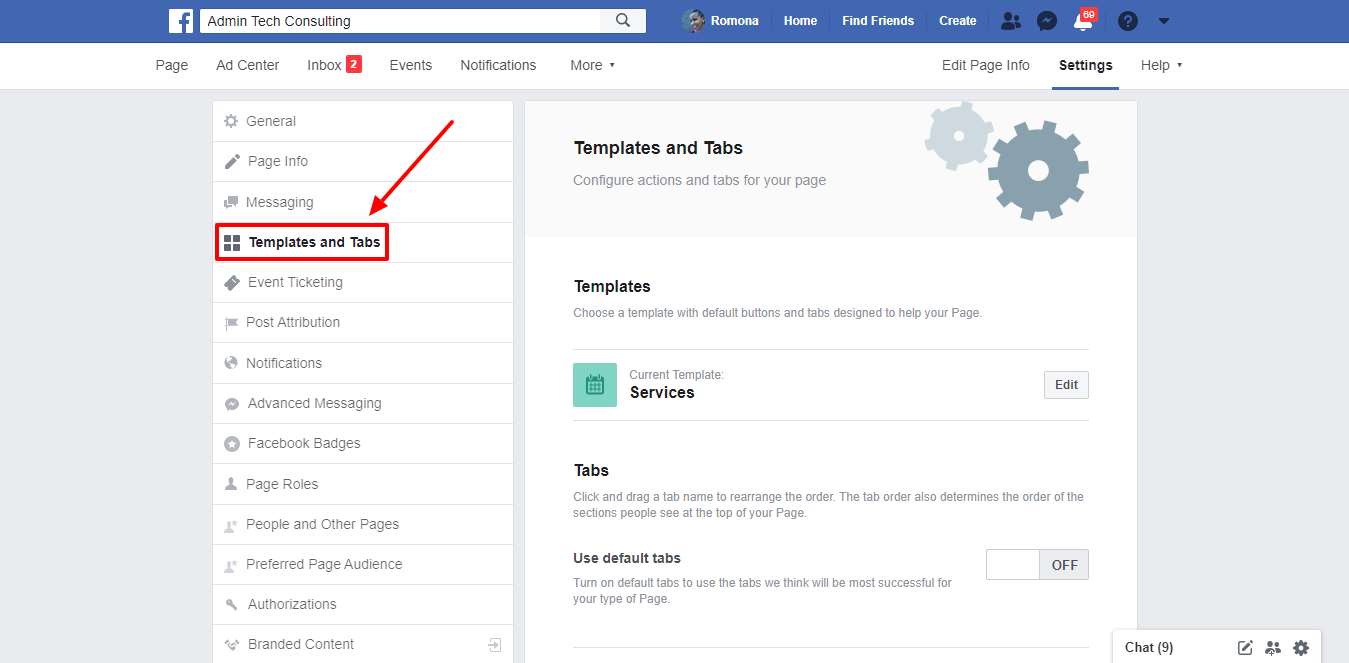Select Post Attribution in sidebar
1349x663 pixels.
pos(363,322)
